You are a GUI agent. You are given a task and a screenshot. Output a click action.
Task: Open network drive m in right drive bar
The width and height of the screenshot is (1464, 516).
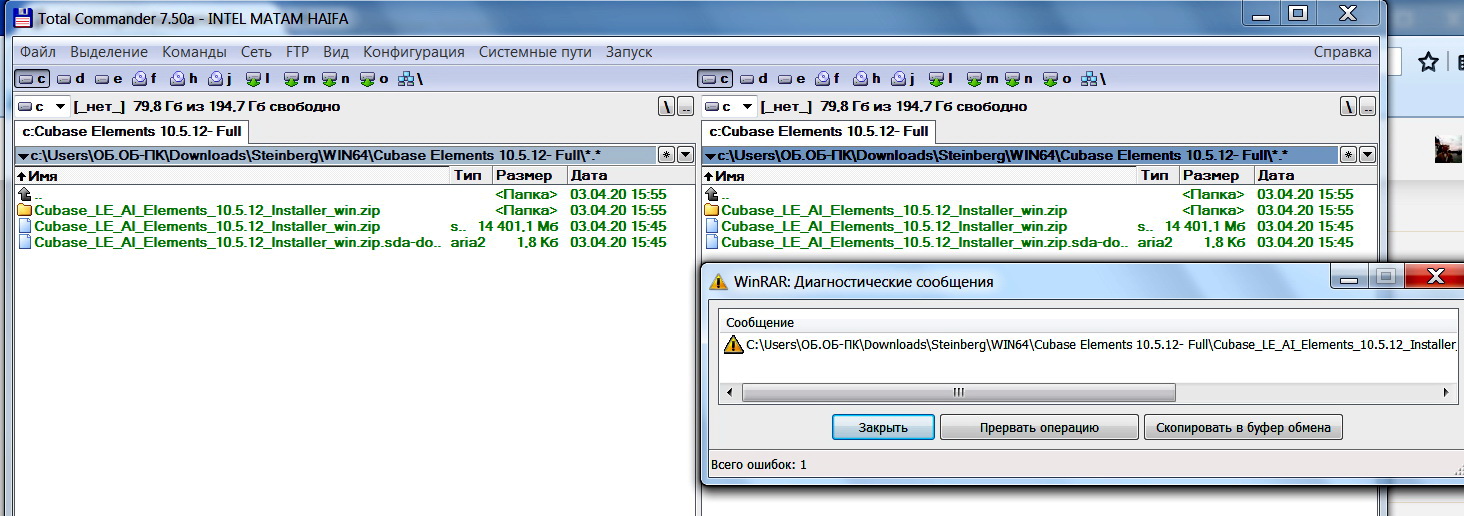982,78
